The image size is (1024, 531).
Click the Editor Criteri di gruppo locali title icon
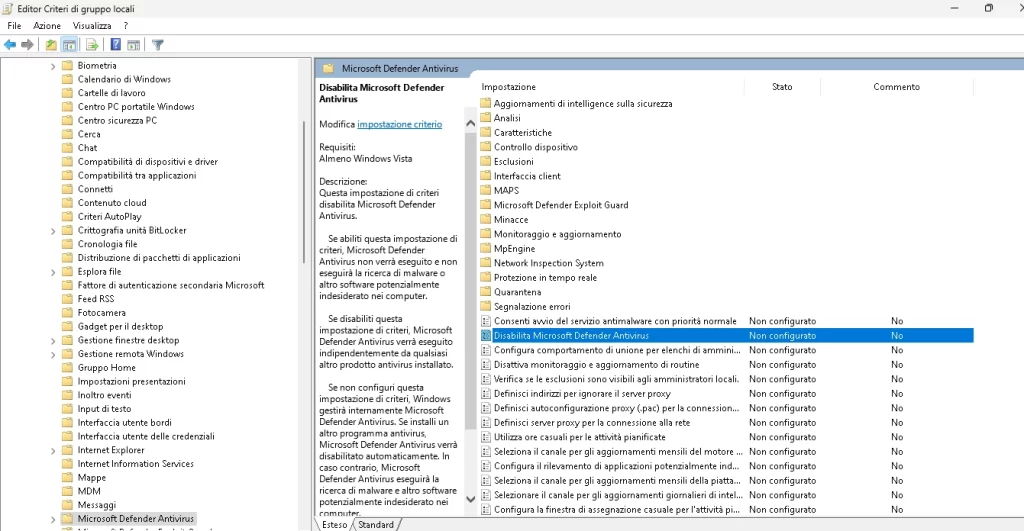pyautogui.click(x=7, y=8)
